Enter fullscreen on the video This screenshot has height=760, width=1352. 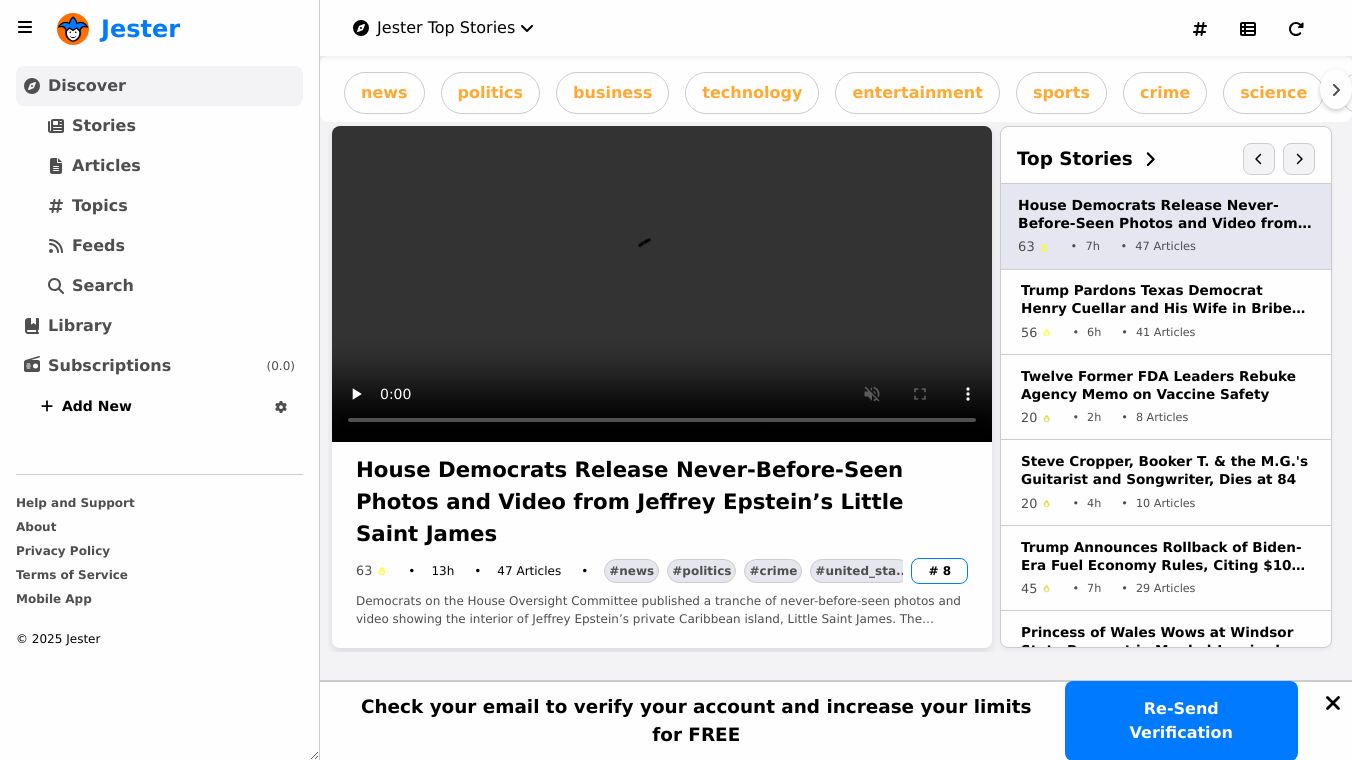(920, 394)
